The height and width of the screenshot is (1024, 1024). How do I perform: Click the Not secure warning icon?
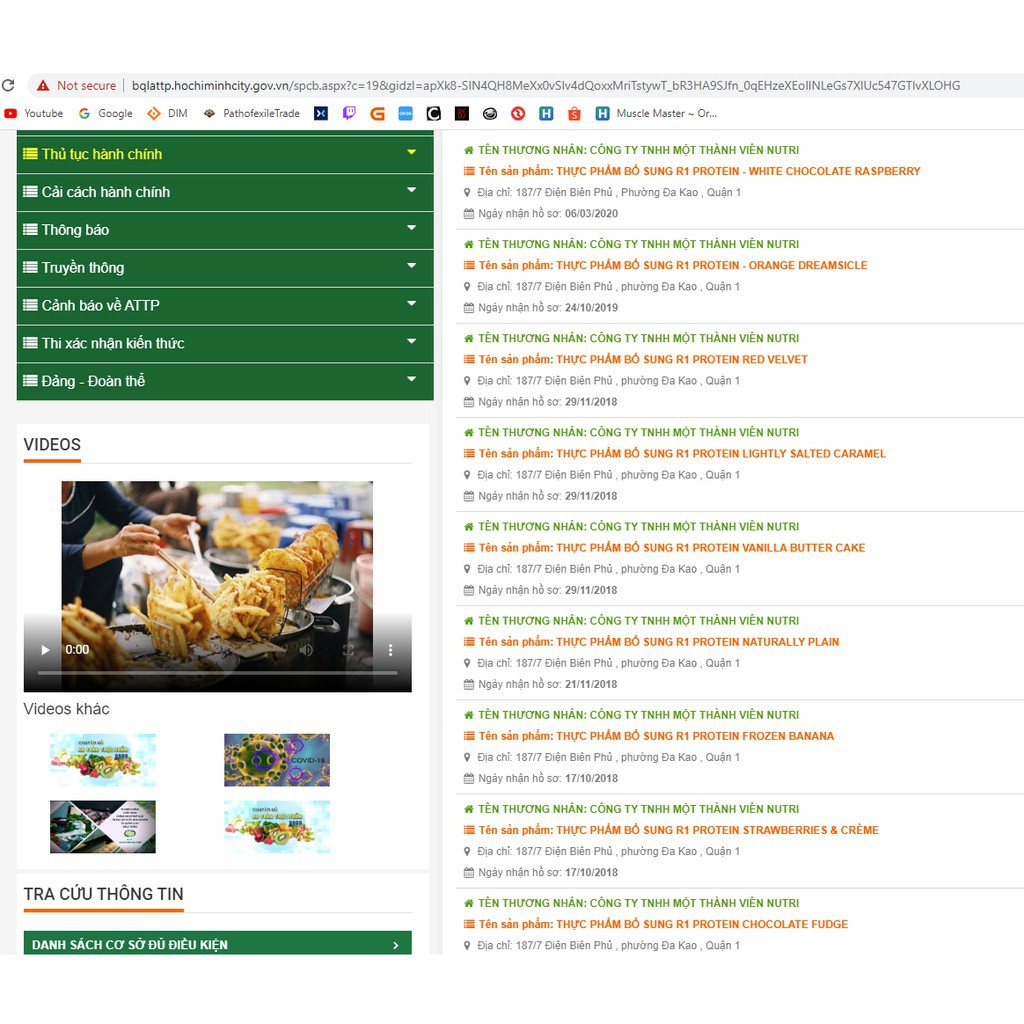pos(43,86)
